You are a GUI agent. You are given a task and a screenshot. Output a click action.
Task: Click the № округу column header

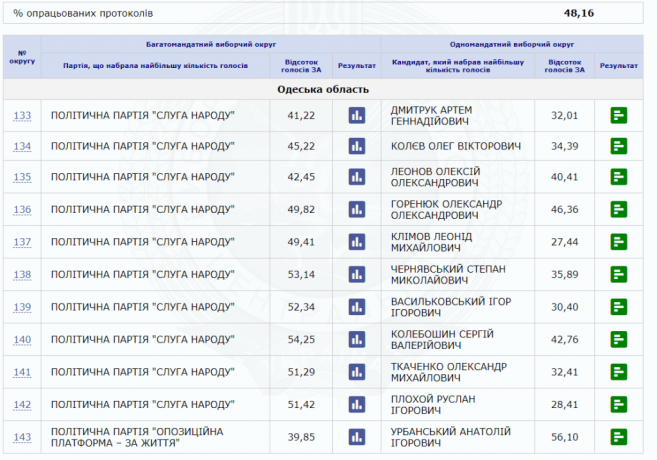22,57
